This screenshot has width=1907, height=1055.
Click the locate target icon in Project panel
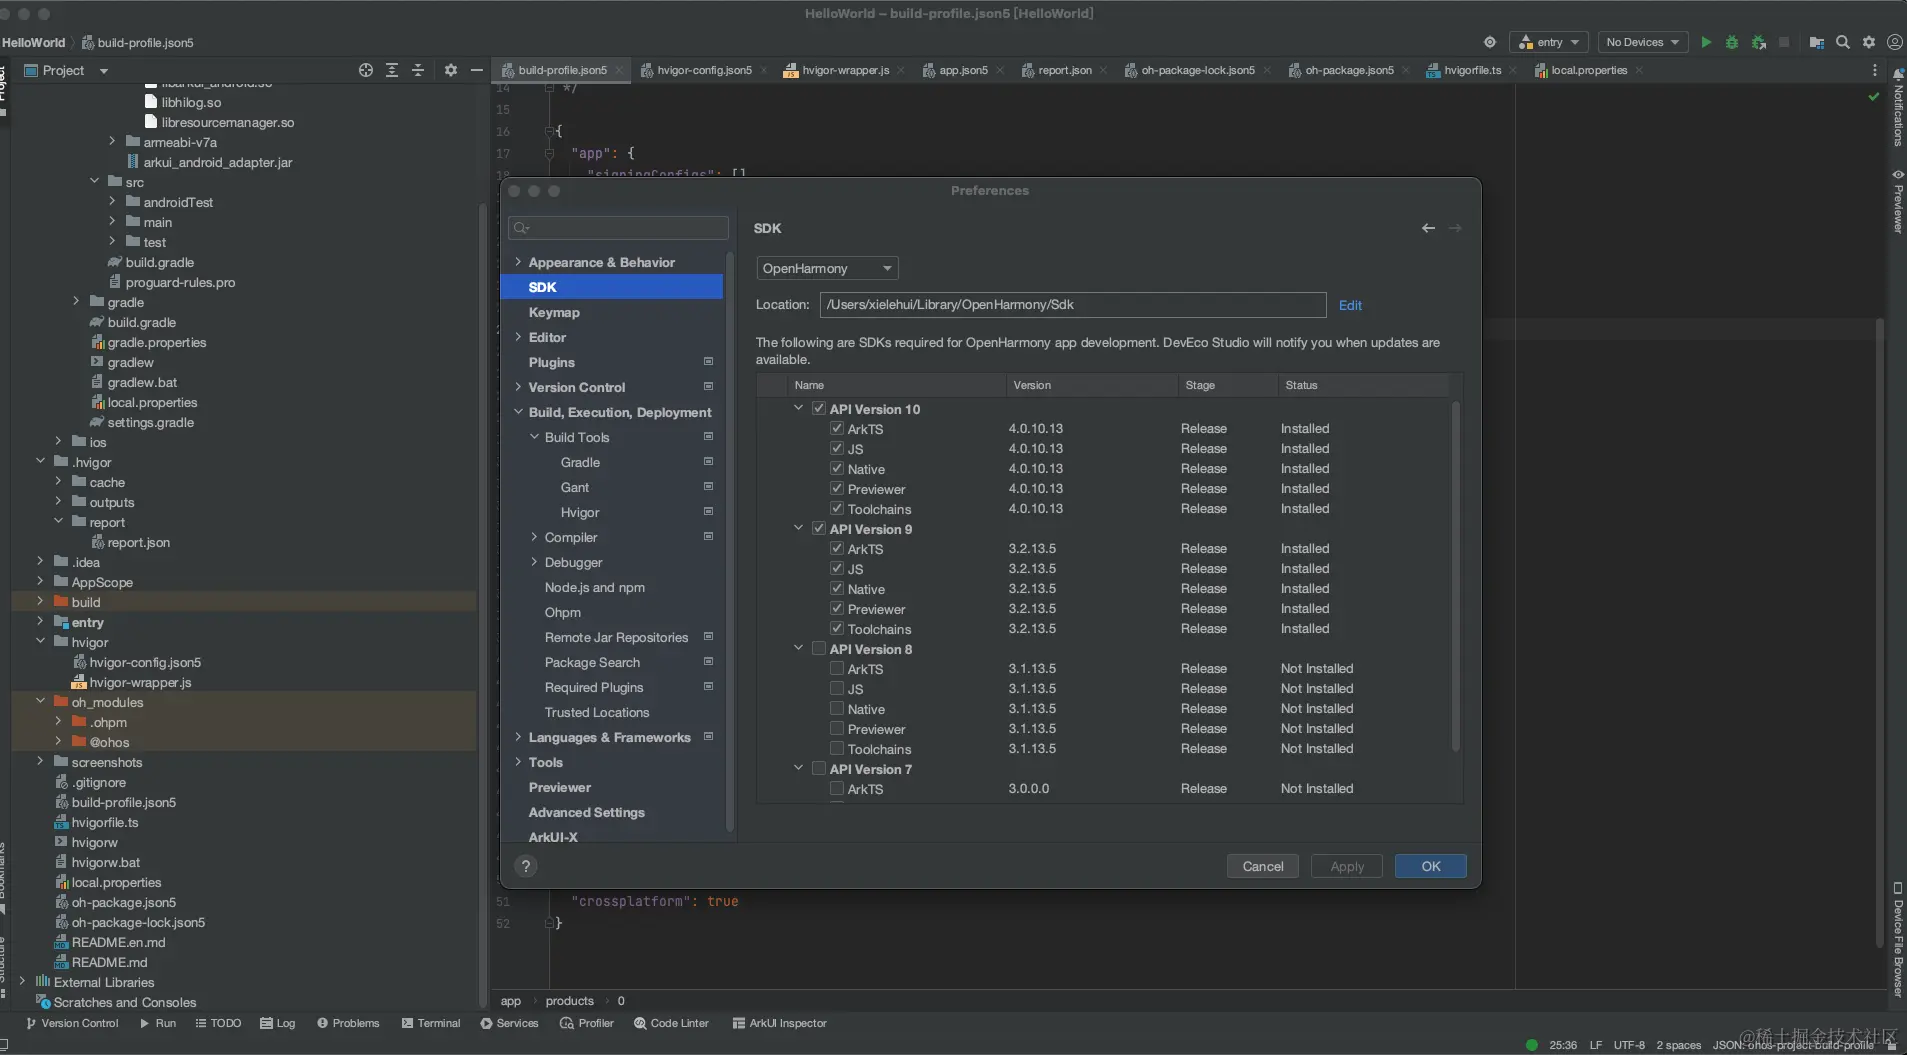366,70
